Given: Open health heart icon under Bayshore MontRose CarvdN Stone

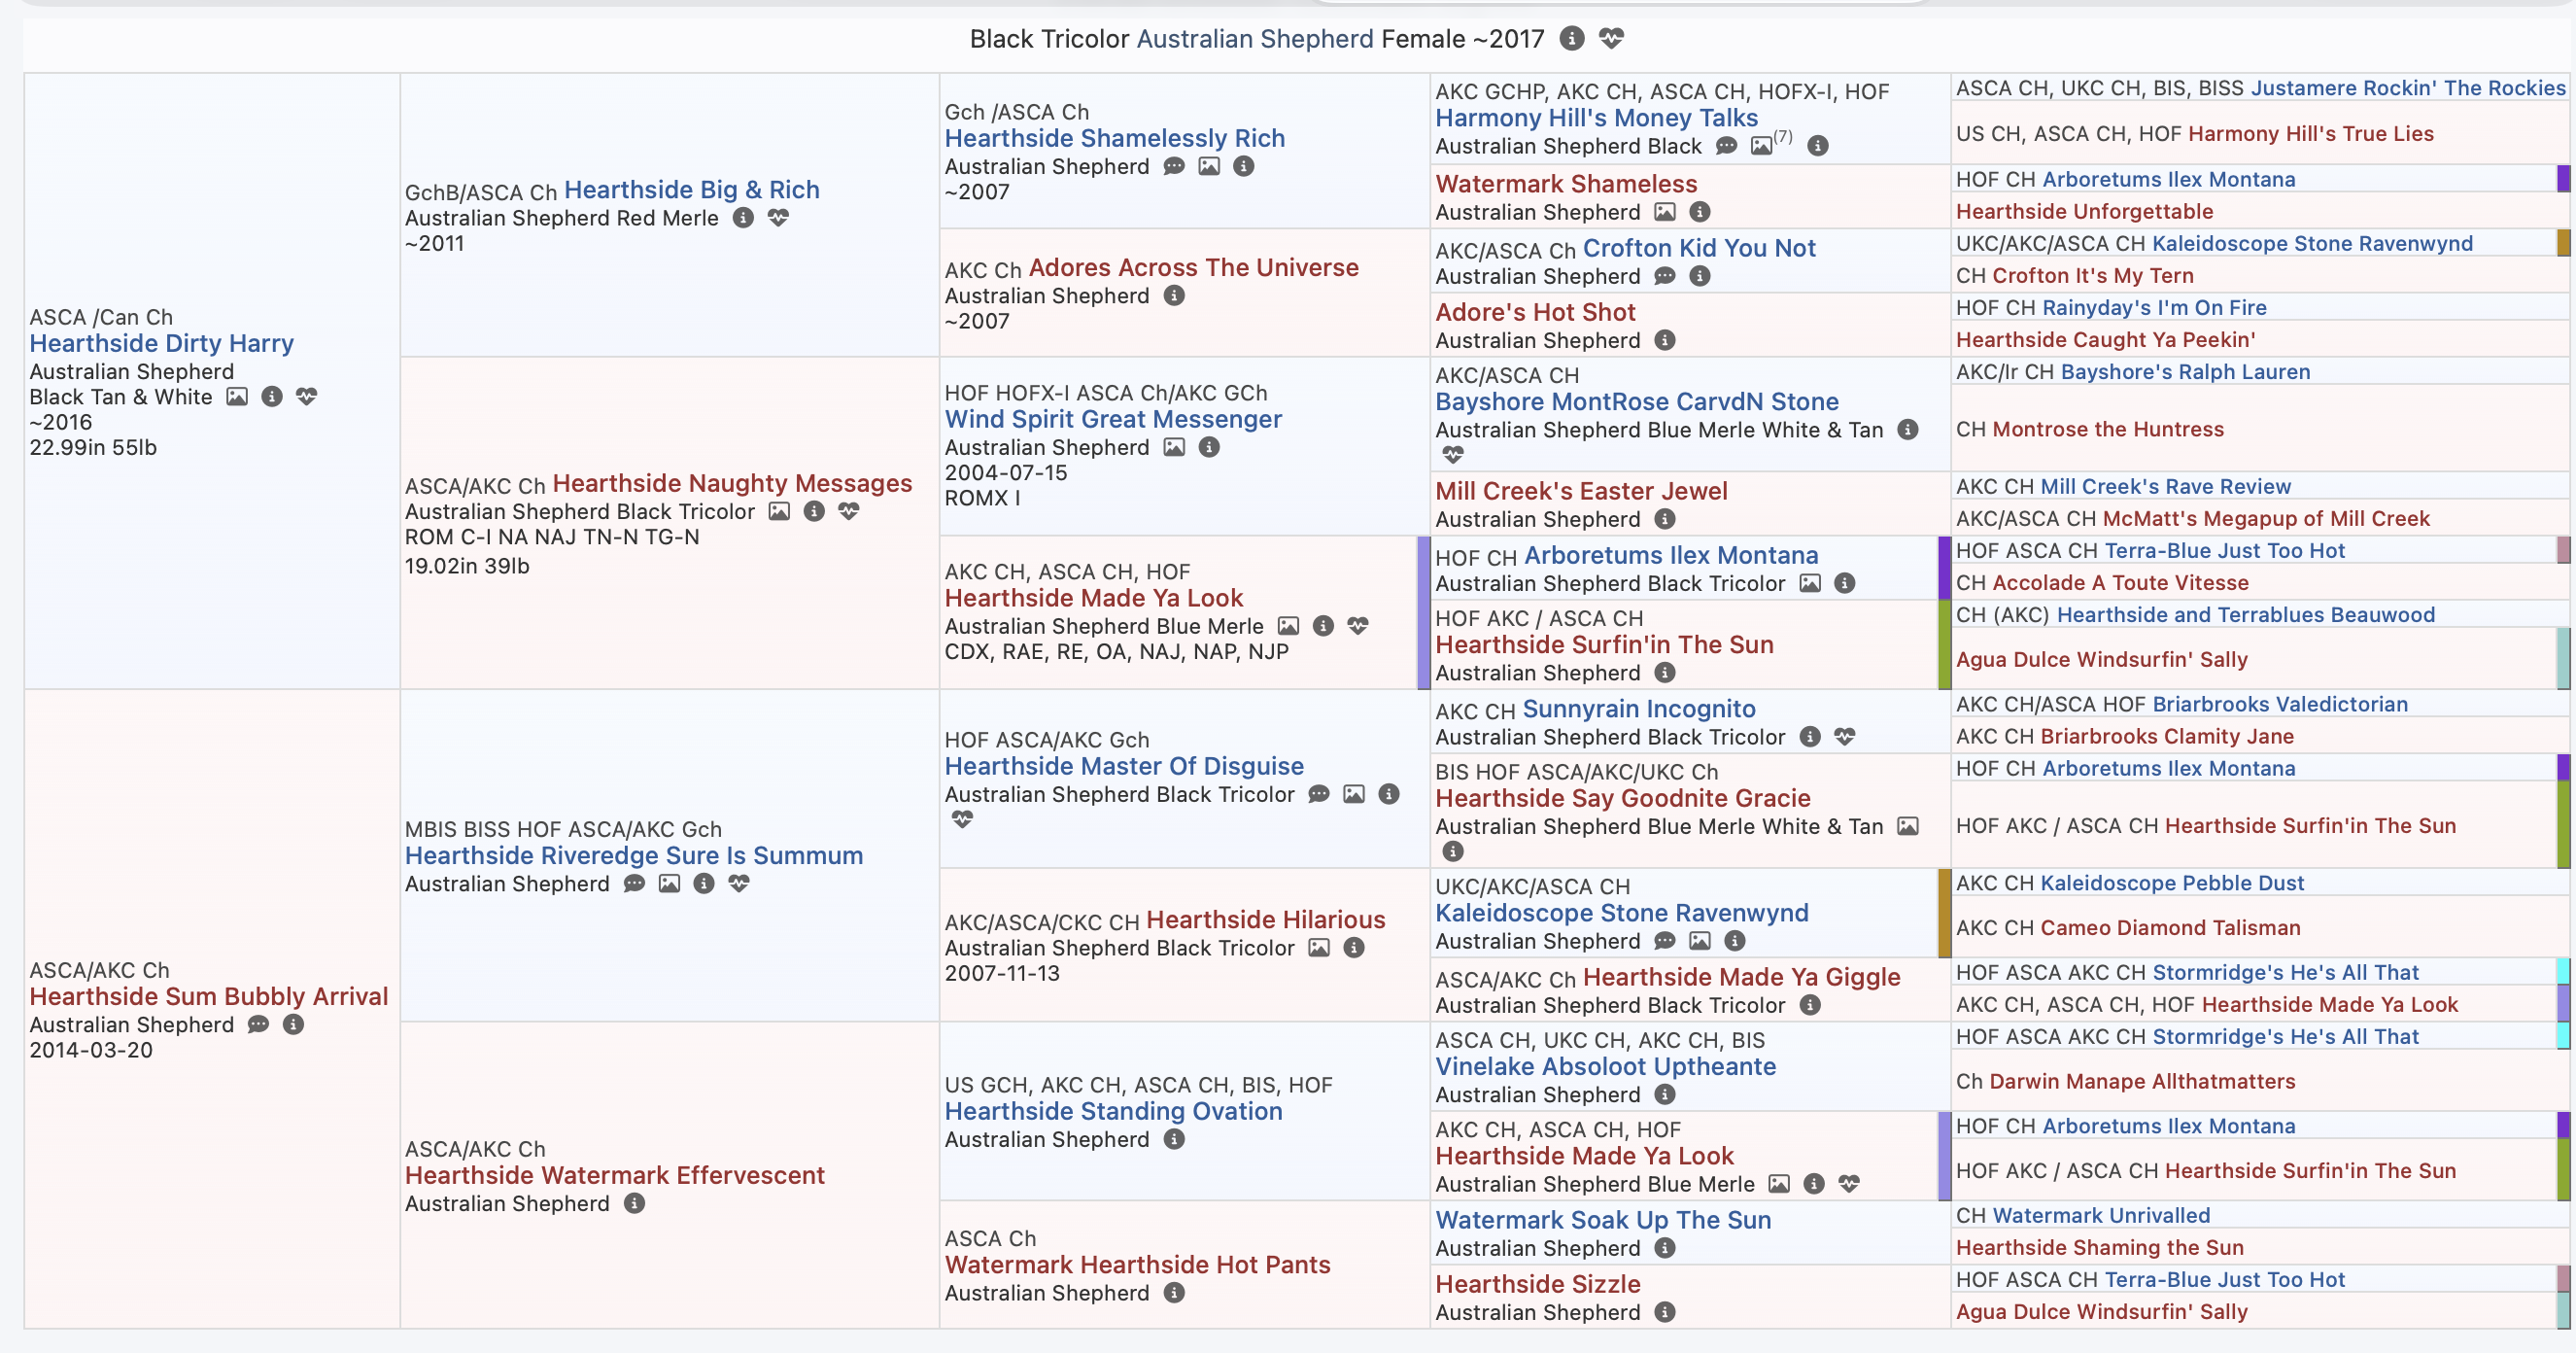Looking at the screenshot, I should coord(1453,455).
